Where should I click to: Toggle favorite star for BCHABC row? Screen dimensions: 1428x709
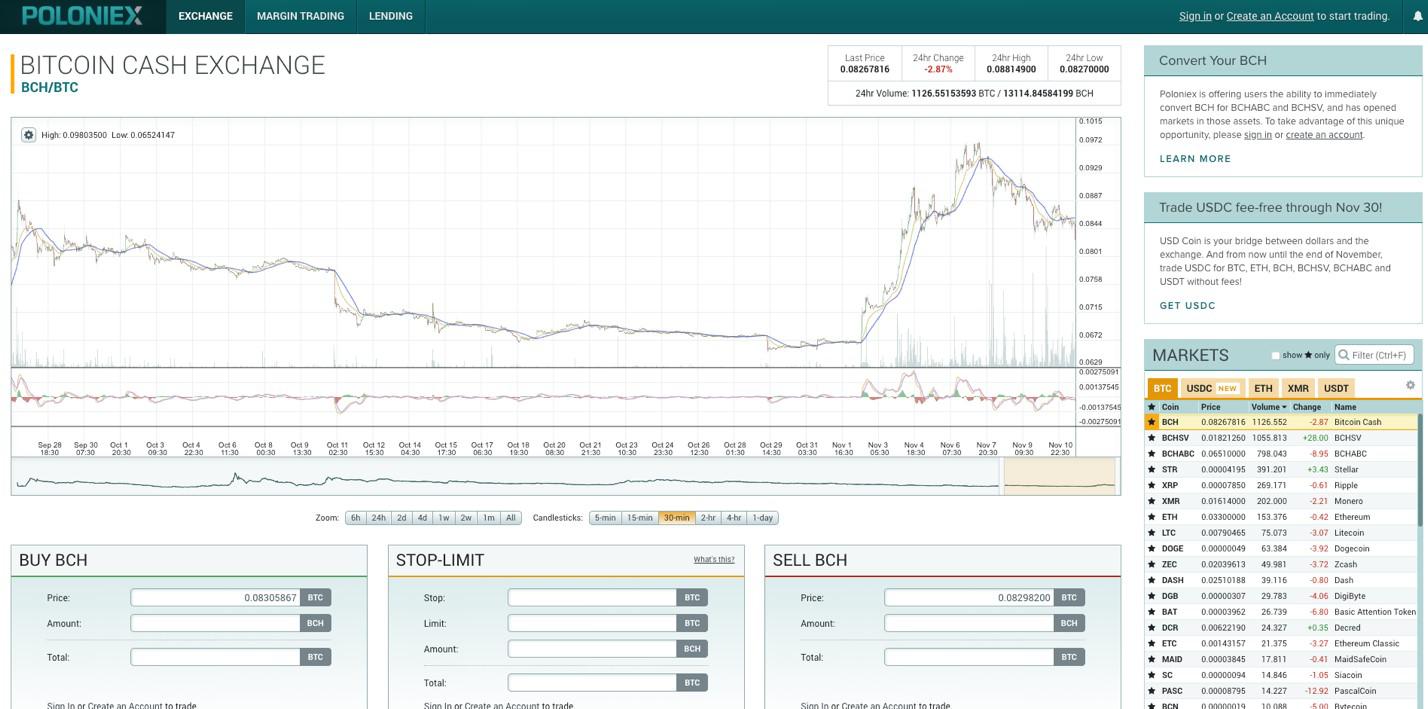pos(1151,454)
